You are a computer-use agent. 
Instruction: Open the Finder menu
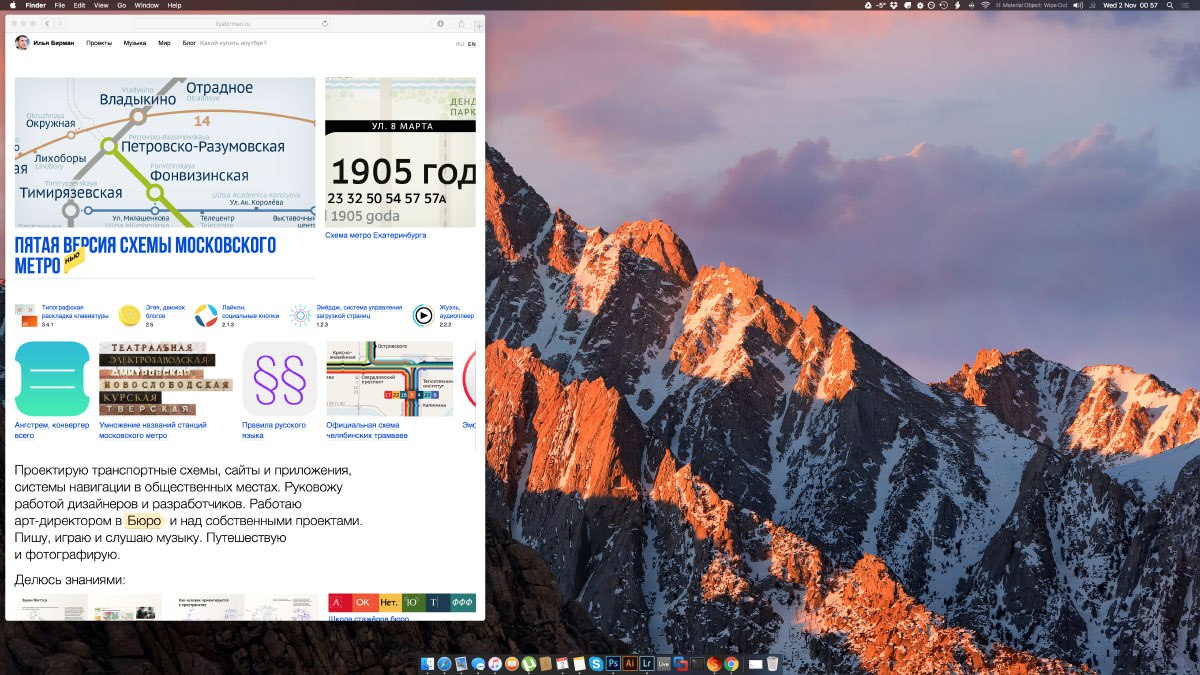[x=35, y=5]
